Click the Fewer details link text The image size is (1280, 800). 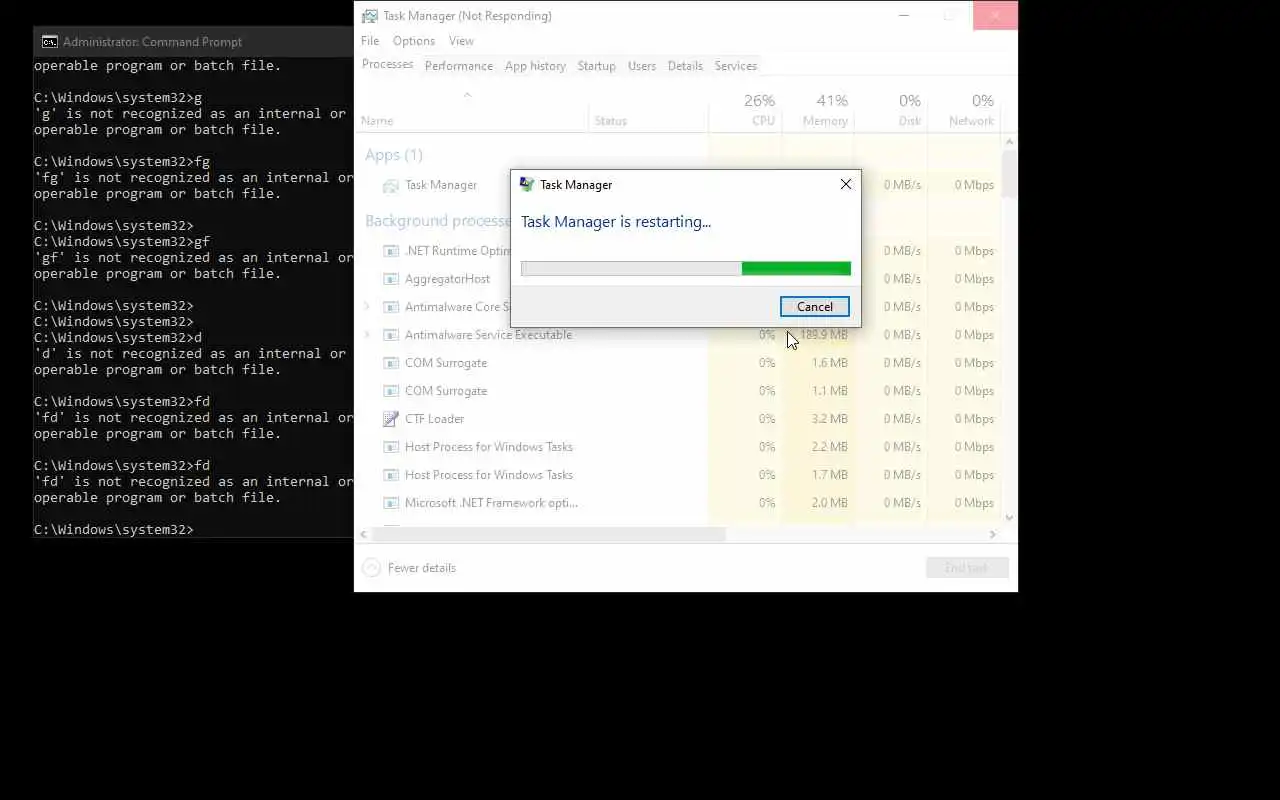[422, 568]
